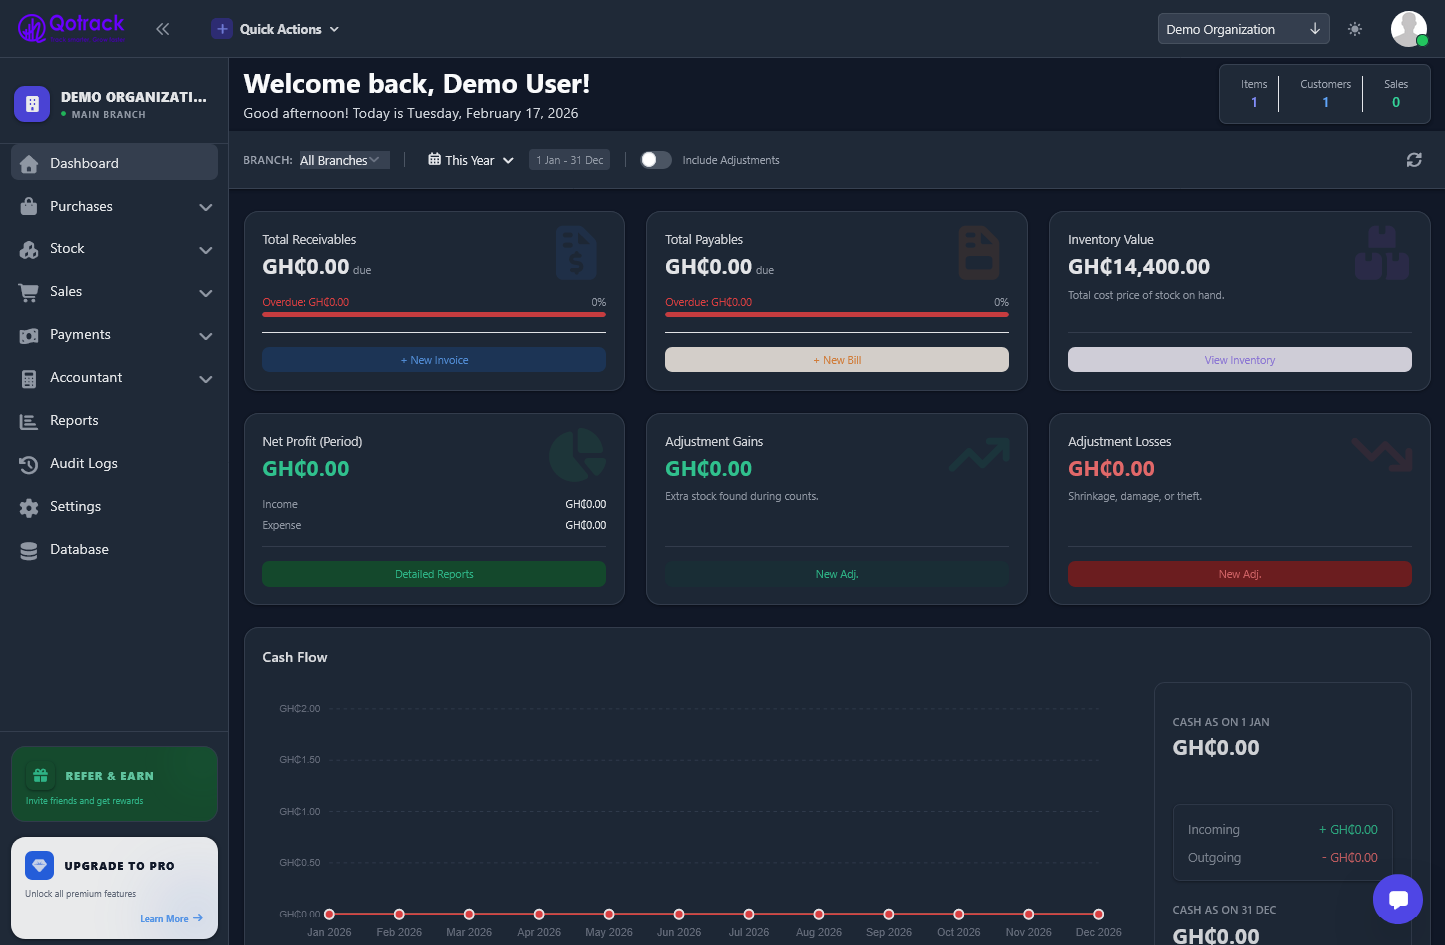The width and height of the screenshot is (1445, 945).
Task: Click the Database stack icon
Action: click(x=29, y=550)
